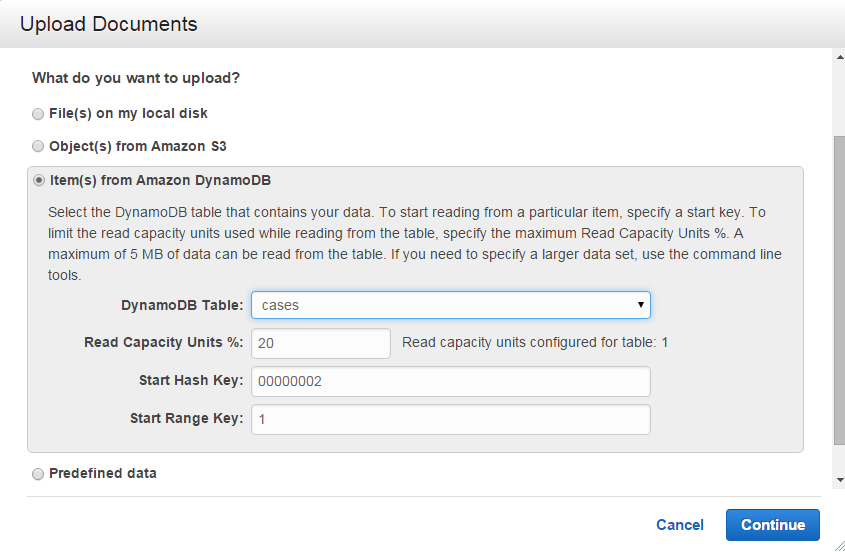The width and height of the screenshot is (845, 552).
Task: Click the "Start Range Key:" label
Action: (x=186, y=419)
